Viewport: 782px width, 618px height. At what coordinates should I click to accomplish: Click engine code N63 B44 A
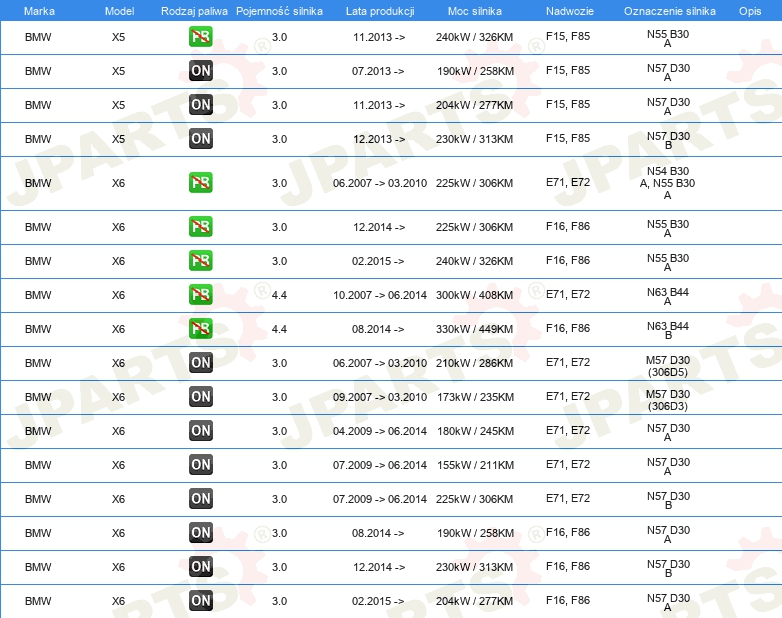668,296
